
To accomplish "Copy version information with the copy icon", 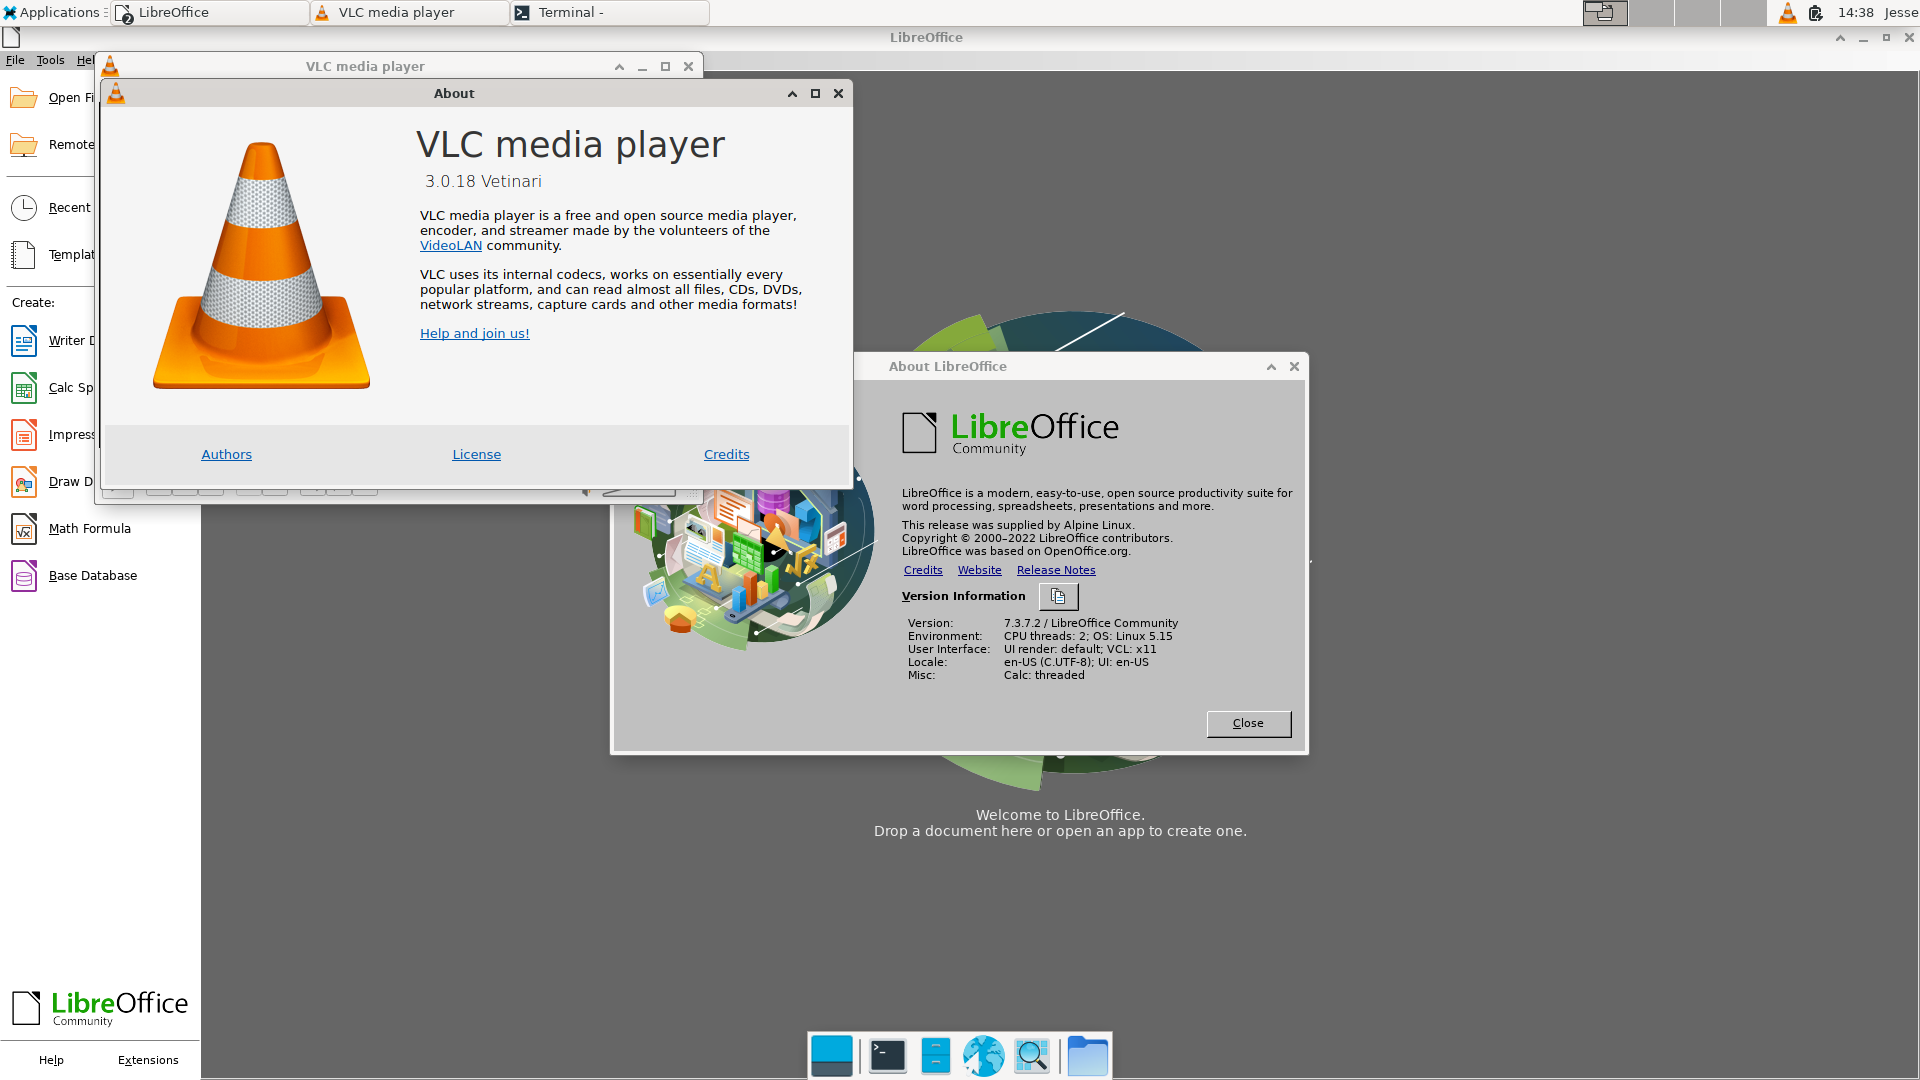I will (1058, 597).
